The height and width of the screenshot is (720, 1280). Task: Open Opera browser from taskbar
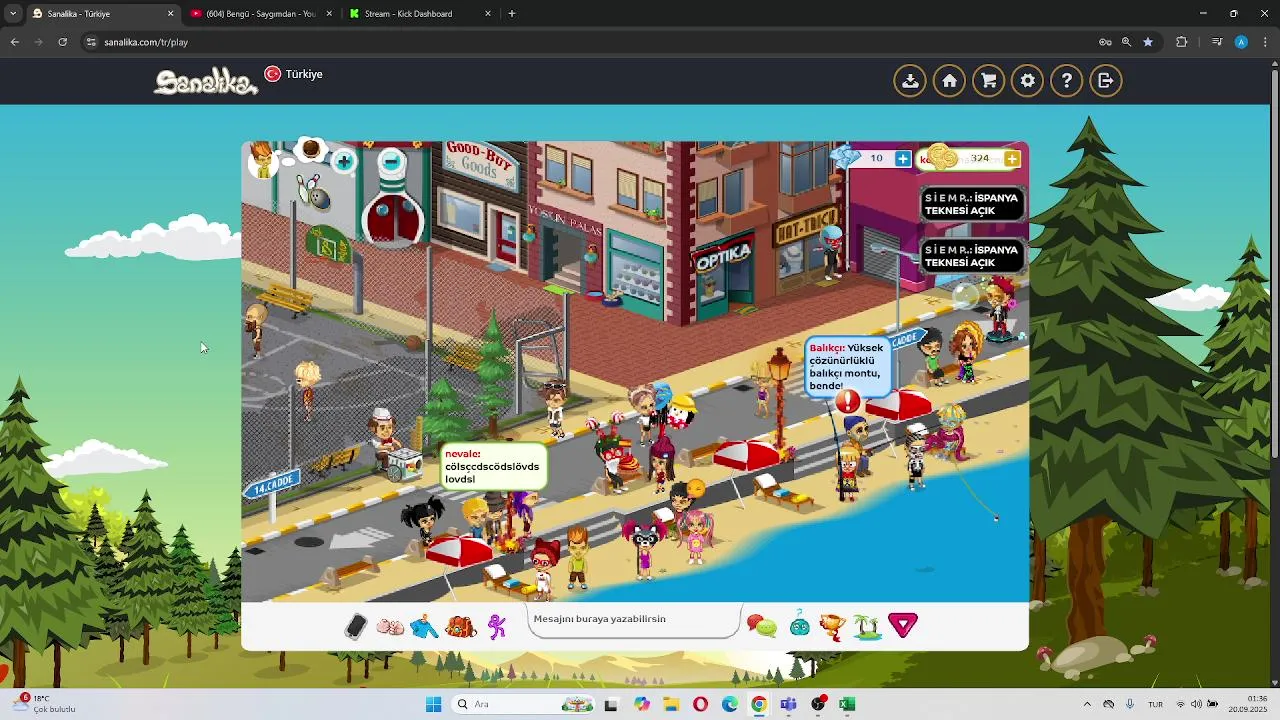tap(700, 704)
